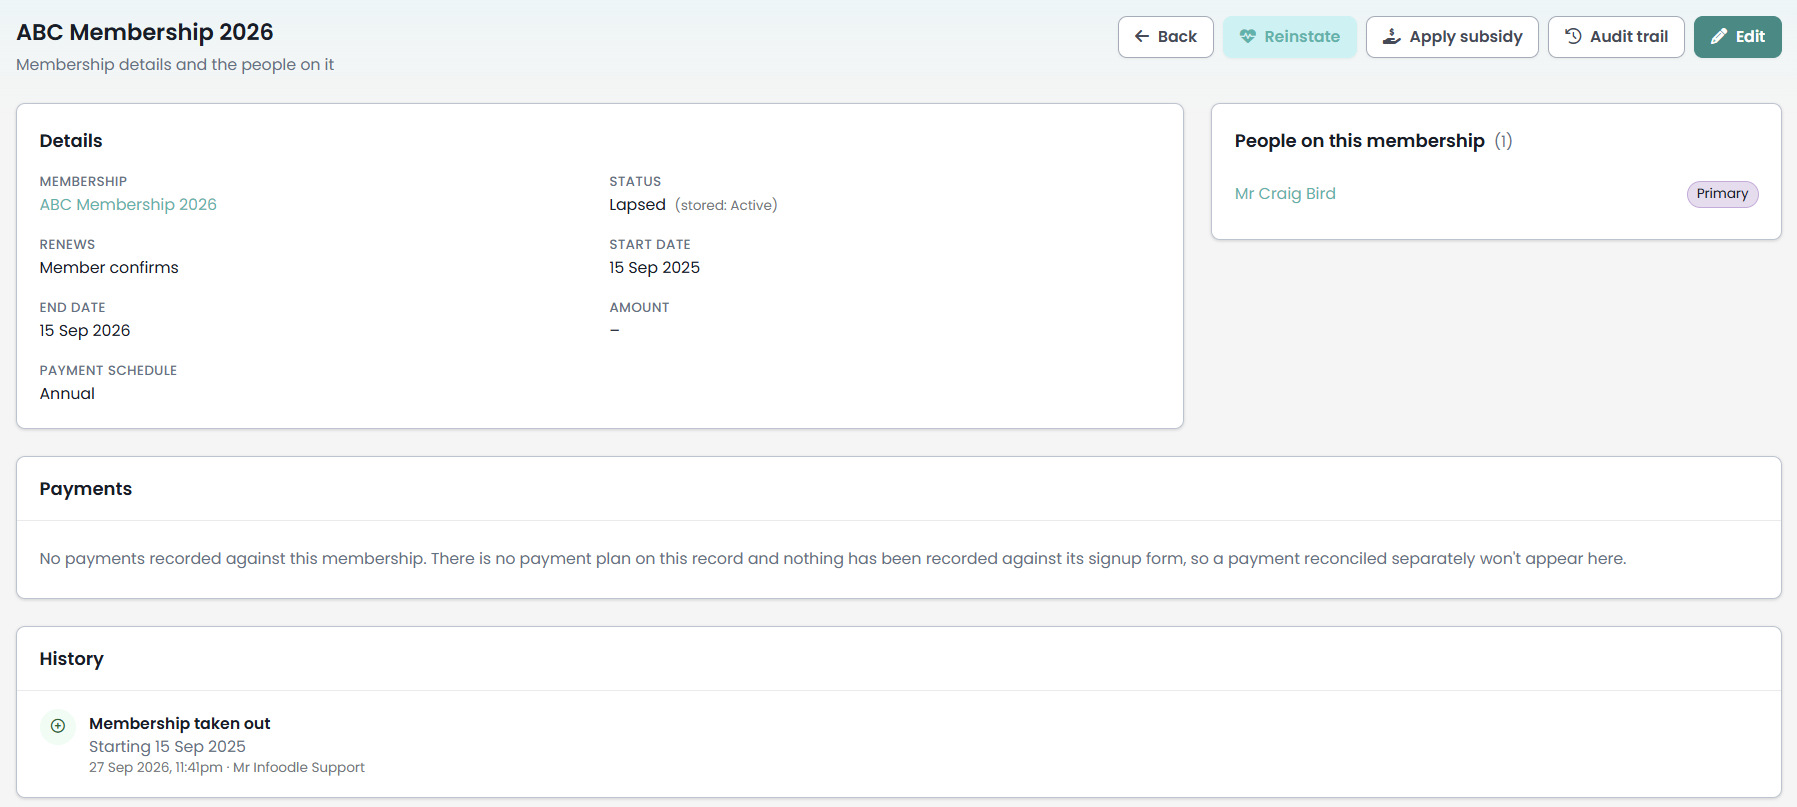Click the back arrow icon
The image size is (1797, 807).
[x=1142, y=37]
